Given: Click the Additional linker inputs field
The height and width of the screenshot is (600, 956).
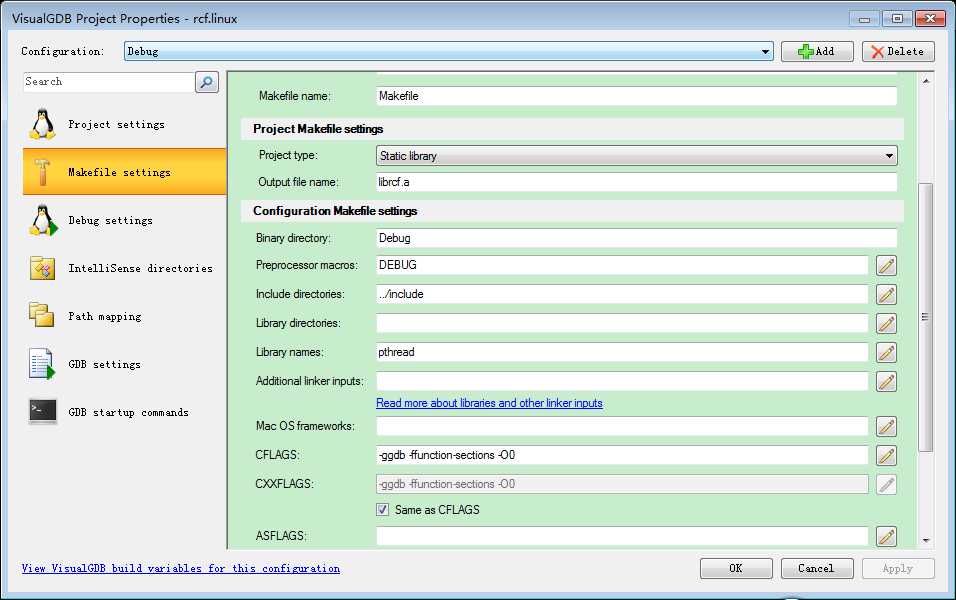Looking at the screenshot, I should (622, 381).
